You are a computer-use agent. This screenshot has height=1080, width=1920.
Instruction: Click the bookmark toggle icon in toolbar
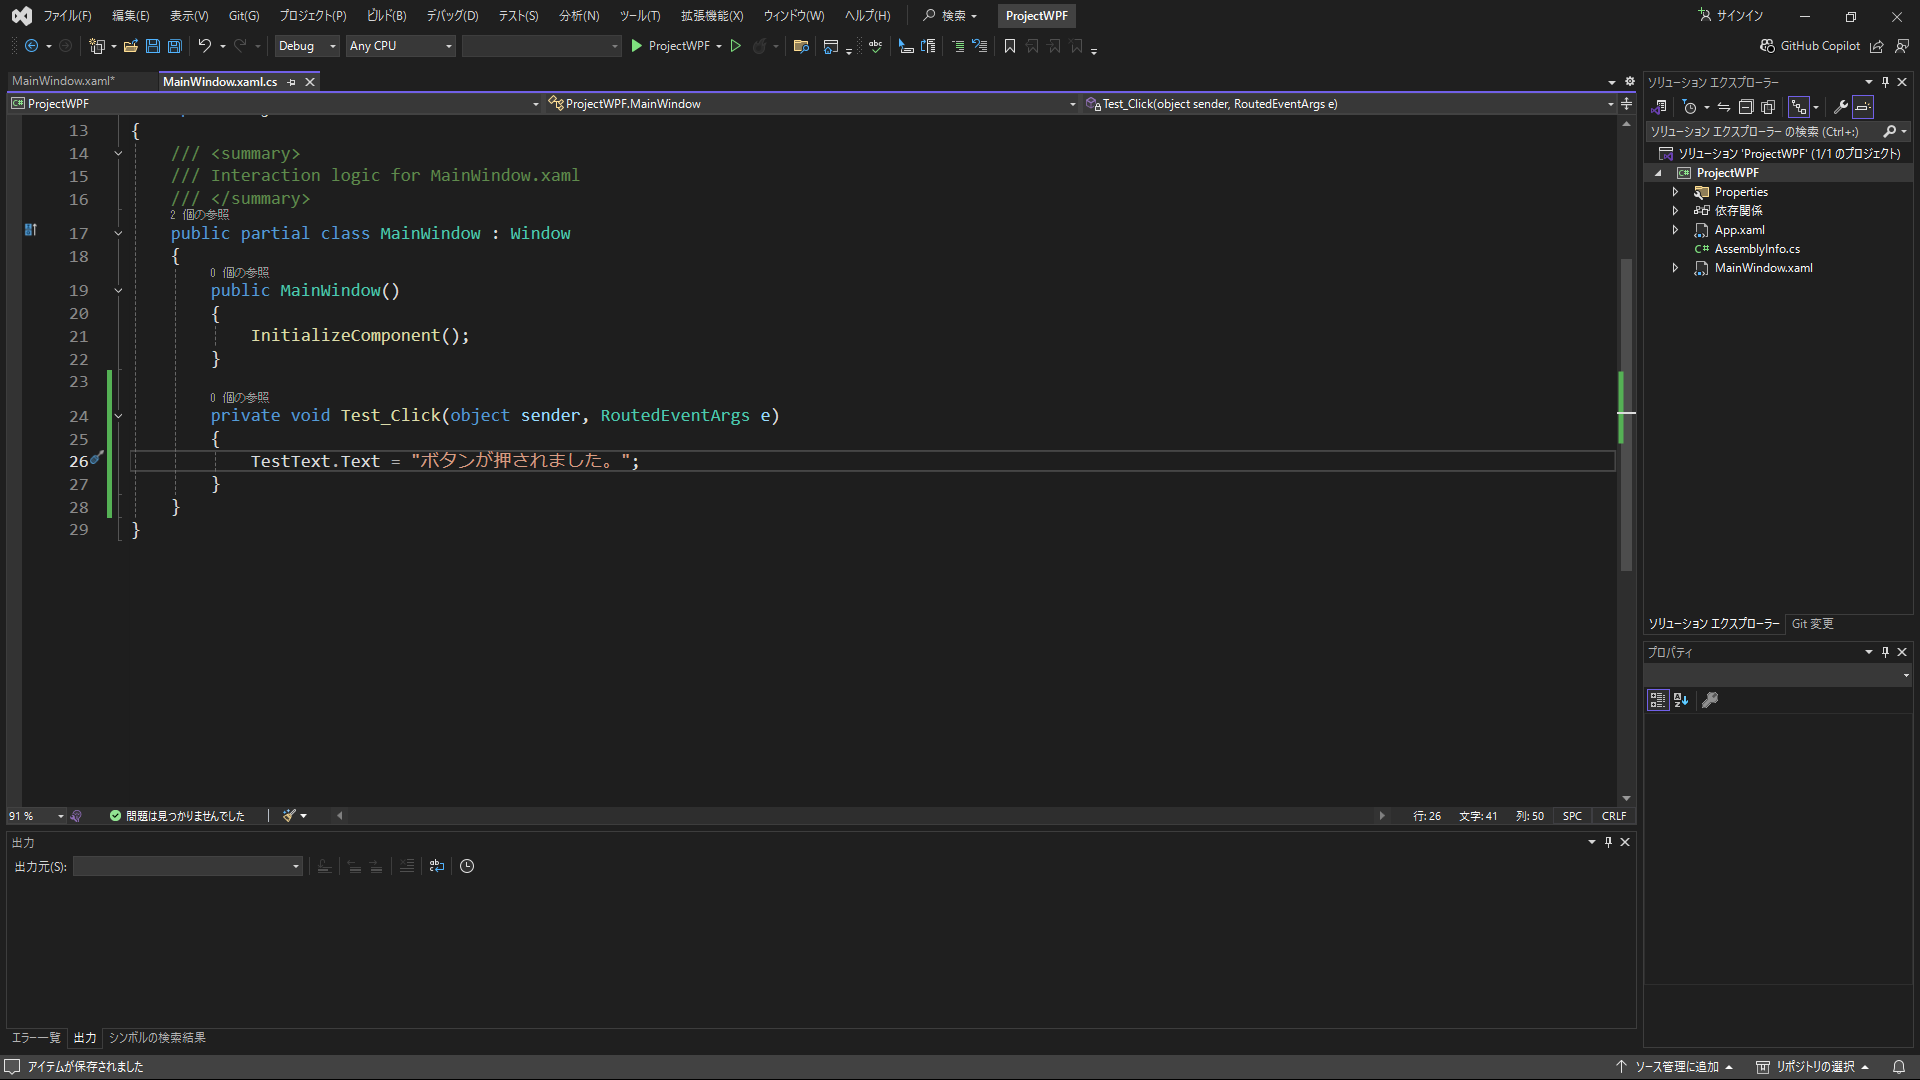point(1010,46)
